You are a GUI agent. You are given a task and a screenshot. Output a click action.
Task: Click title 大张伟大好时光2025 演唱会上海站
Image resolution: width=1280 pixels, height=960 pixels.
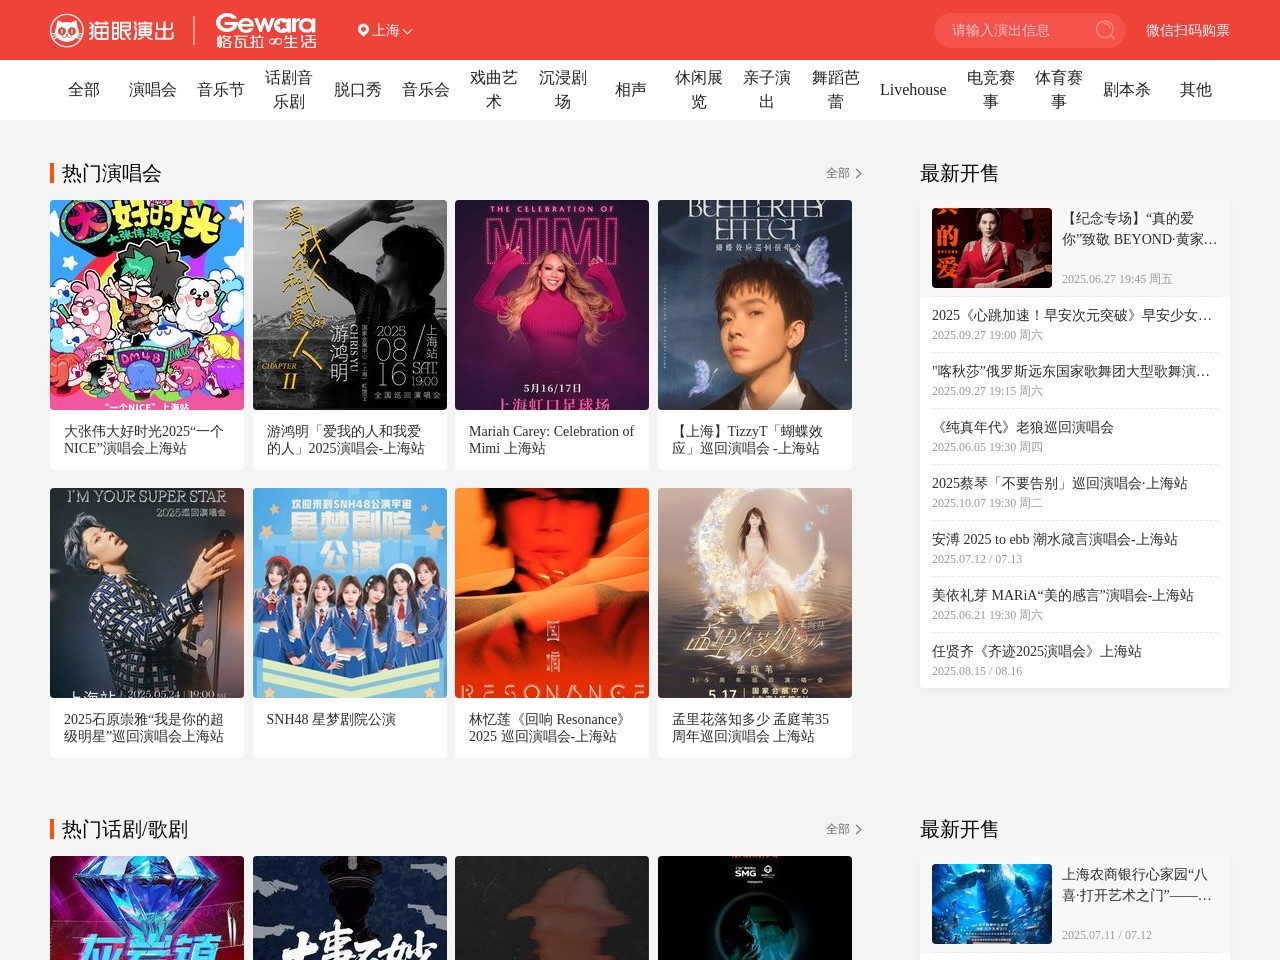pyautogui.click(x=144, y=440)
